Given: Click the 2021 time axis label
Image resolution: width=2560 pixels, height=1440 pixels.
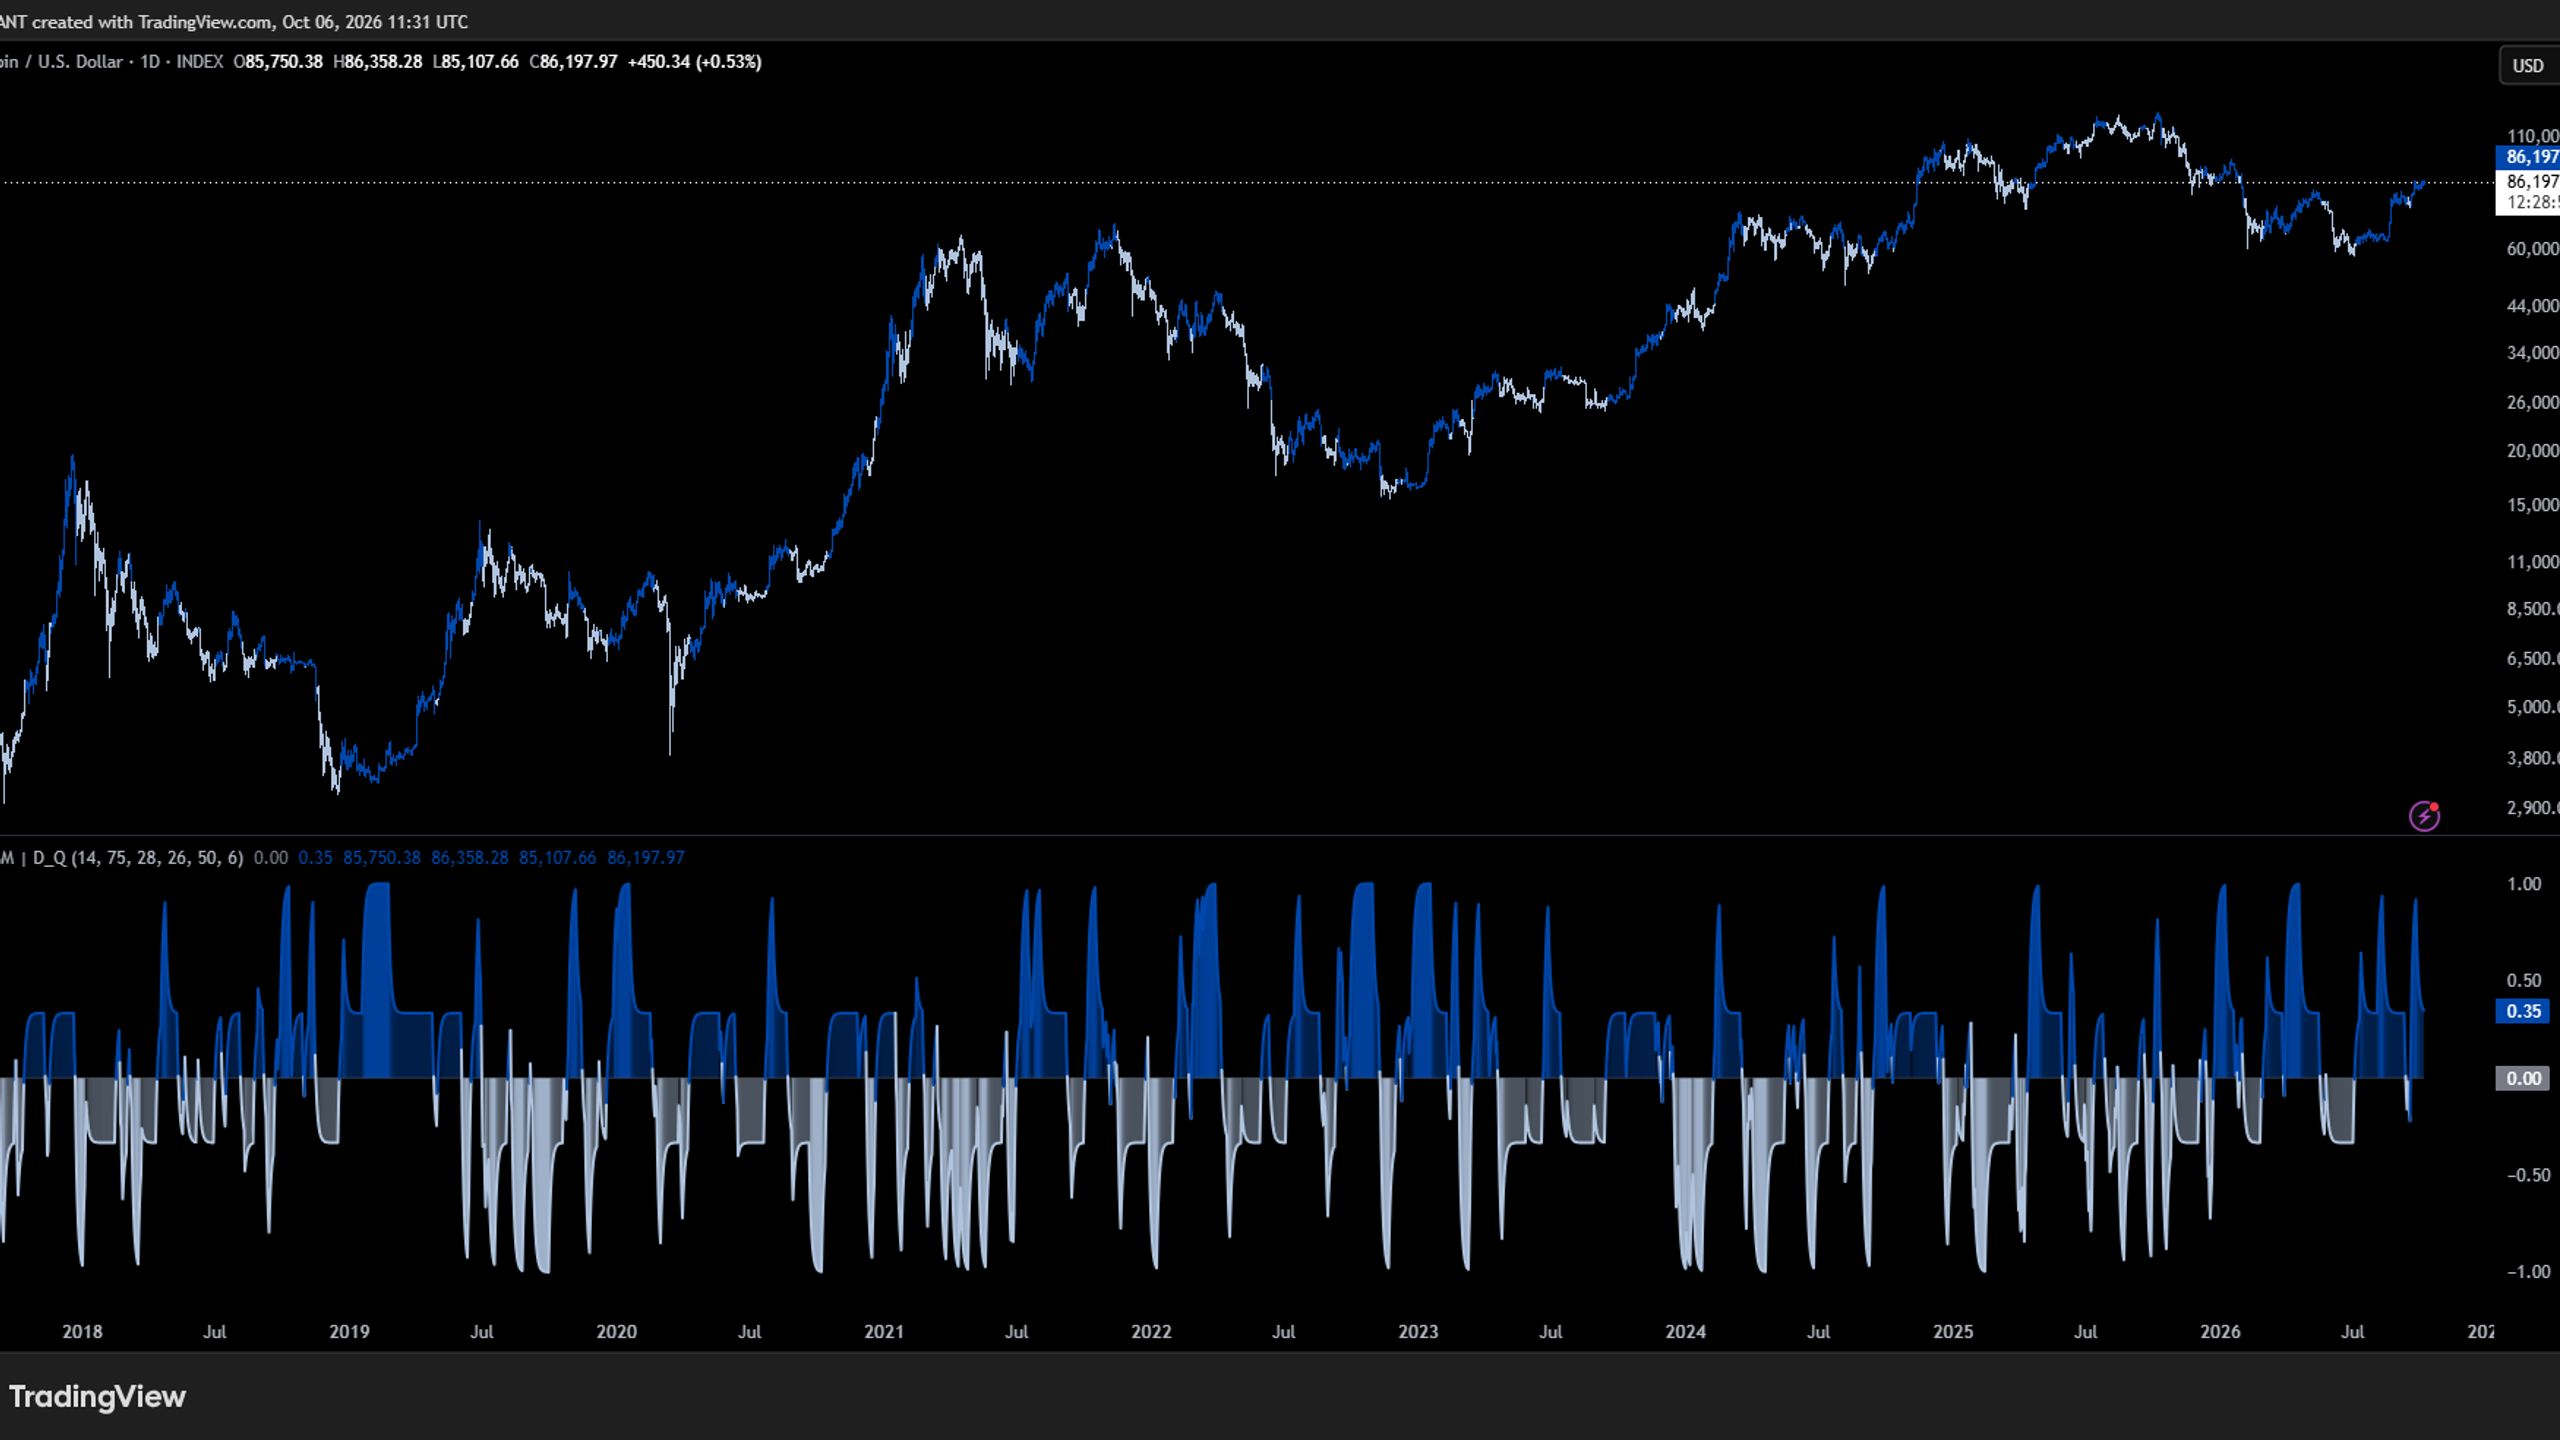Looking at the screenshot, I should tap(883, 1331).
